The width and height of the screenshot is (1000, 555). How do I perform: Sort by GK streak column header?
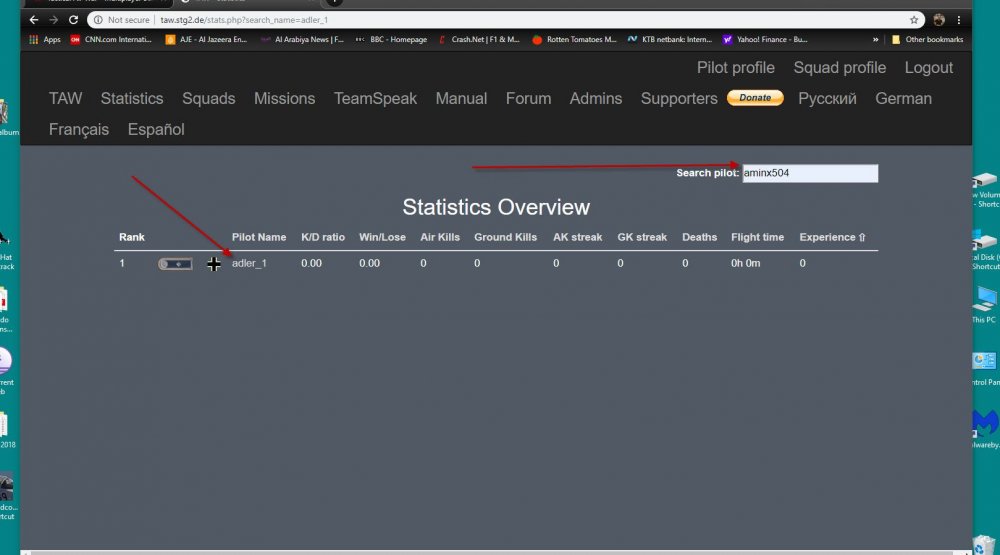point(642,237)
